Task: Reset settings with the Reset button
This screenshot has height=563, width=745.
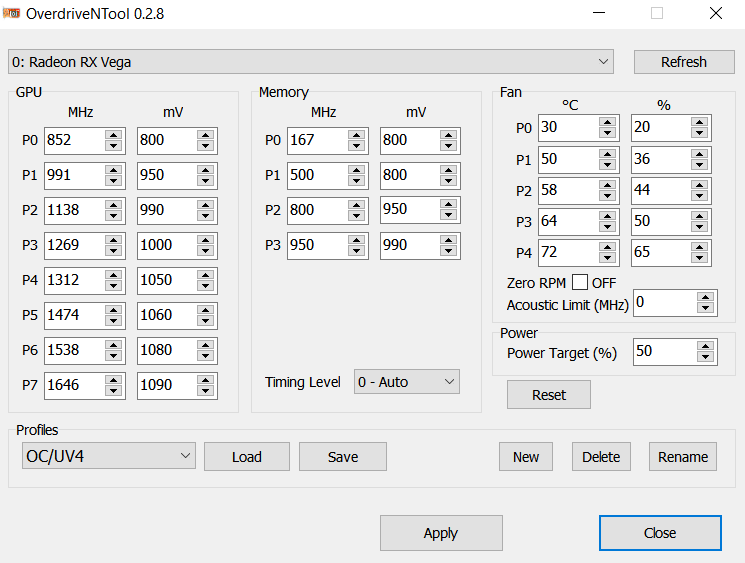Action: pos(549,395)
